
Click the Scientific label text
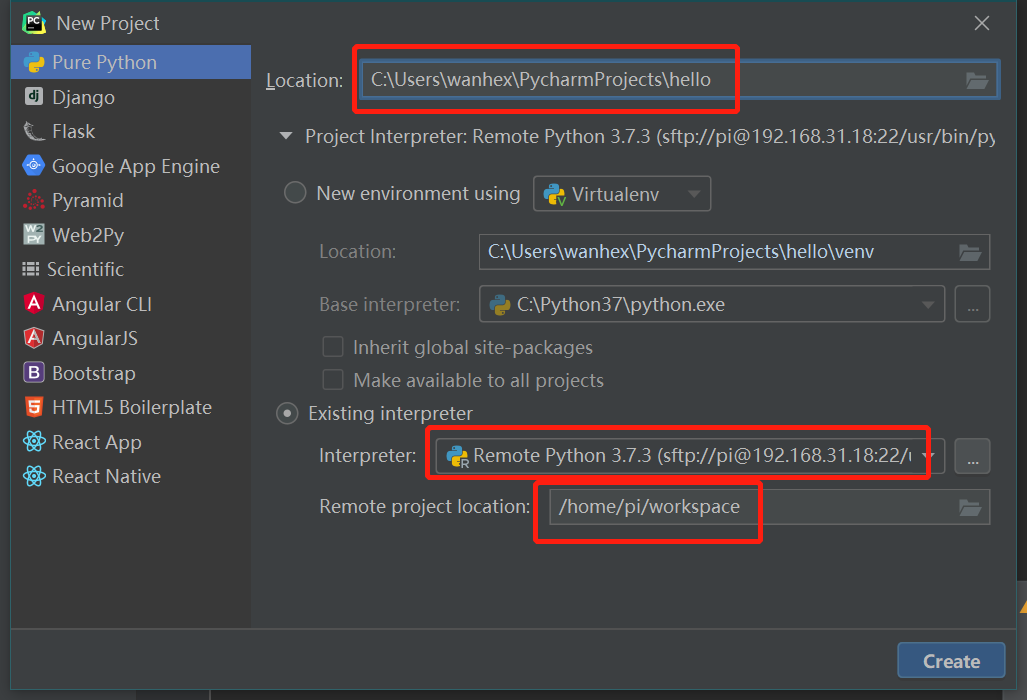[x=85, y=269]
